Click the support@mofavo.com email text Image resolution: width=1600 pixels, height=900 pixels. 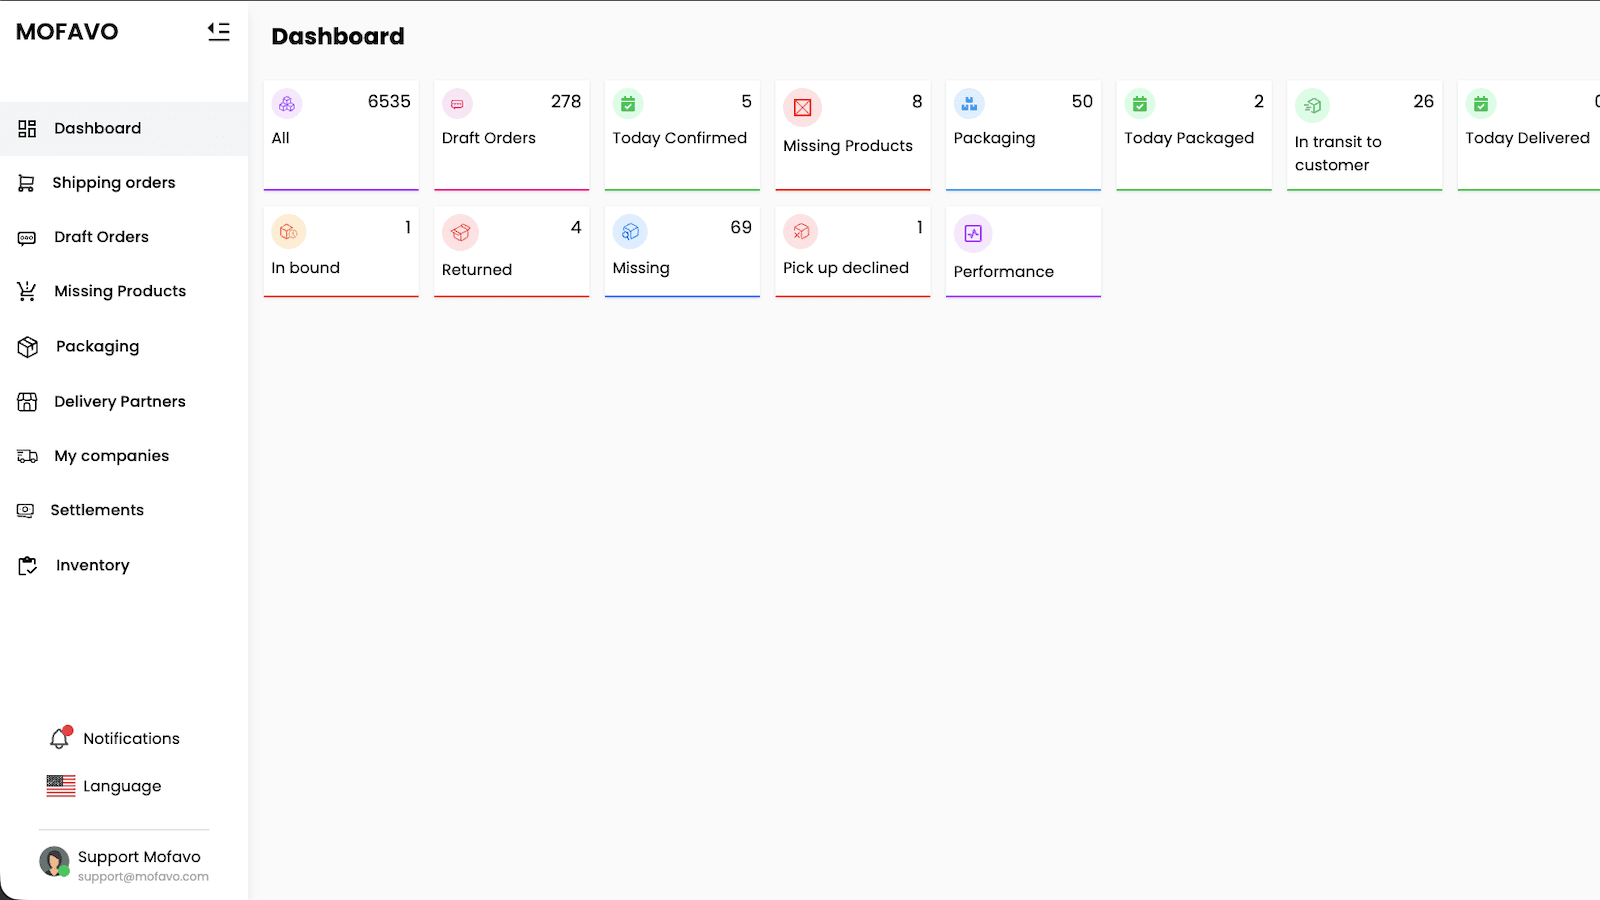143,877
